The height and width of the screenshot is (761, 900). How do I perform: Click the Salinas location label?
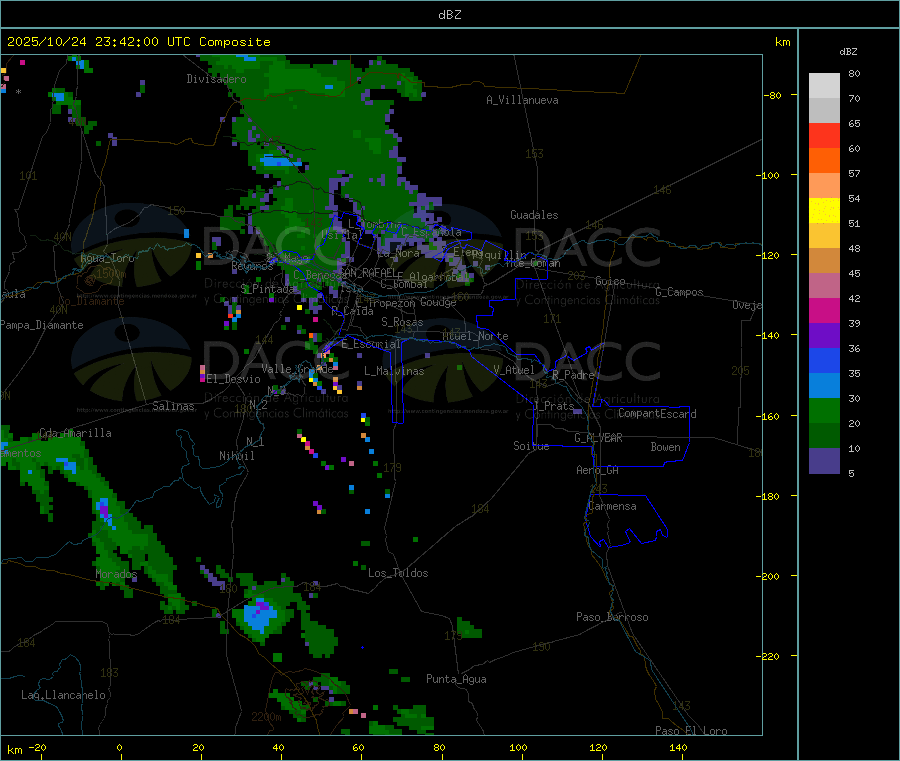[173, 406]
